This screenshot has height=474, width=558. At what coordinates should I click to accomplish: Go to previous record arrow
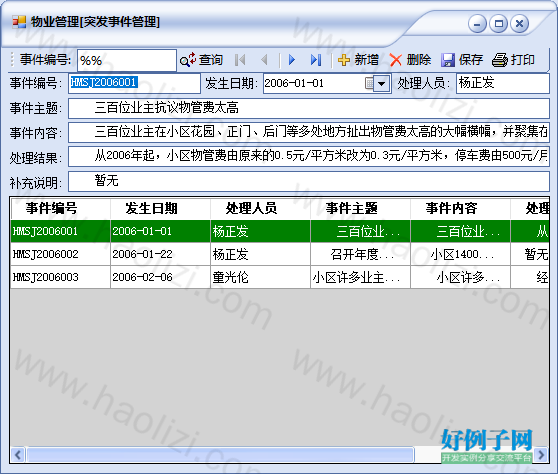coord(264,60)
